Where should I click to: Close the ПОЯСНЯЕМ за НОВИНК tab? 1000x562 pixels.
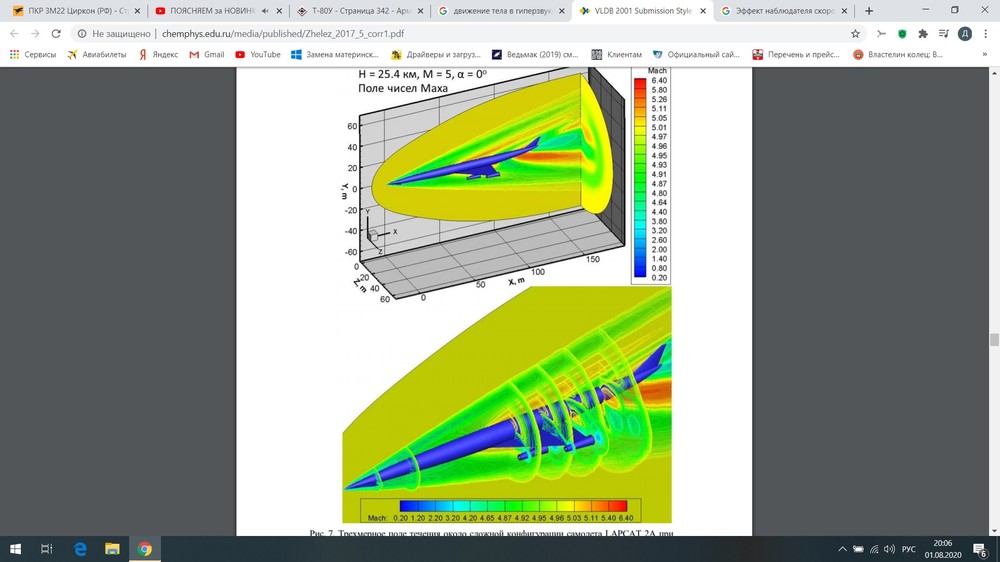pos(279,11)
